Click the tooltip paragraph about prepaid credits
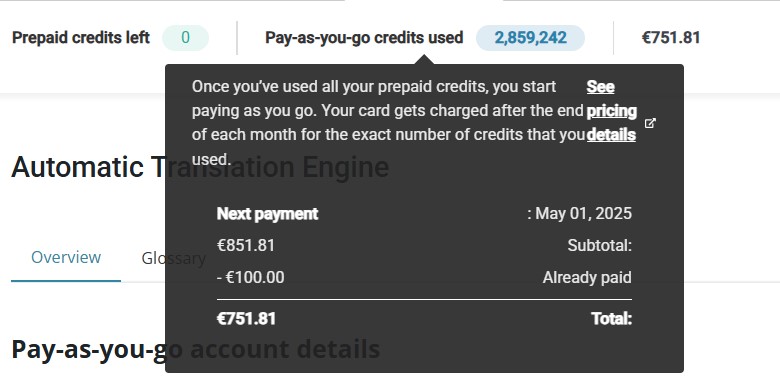The height and width of the screenshot is (386, 780). [388, 122]
